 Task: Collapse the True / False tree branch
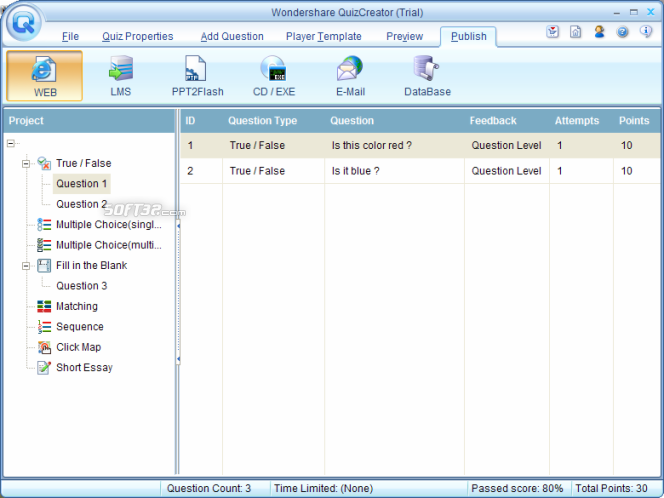[x=26, y=163]
